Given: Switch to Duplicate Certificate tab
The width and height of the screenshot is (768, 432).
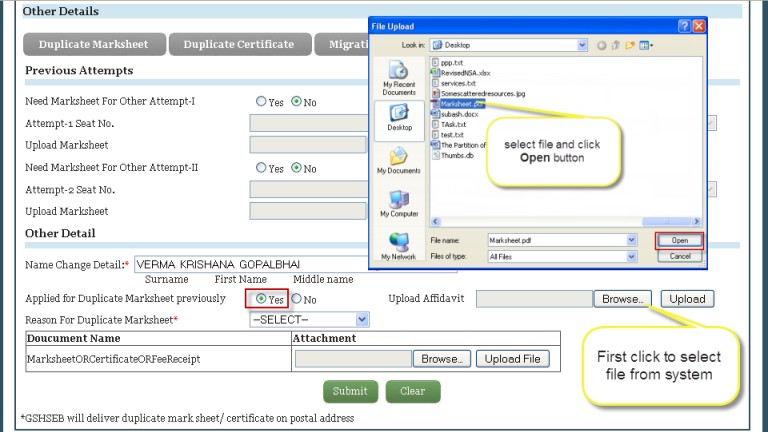Looking at the screenshot, I should tap(238, 44).
